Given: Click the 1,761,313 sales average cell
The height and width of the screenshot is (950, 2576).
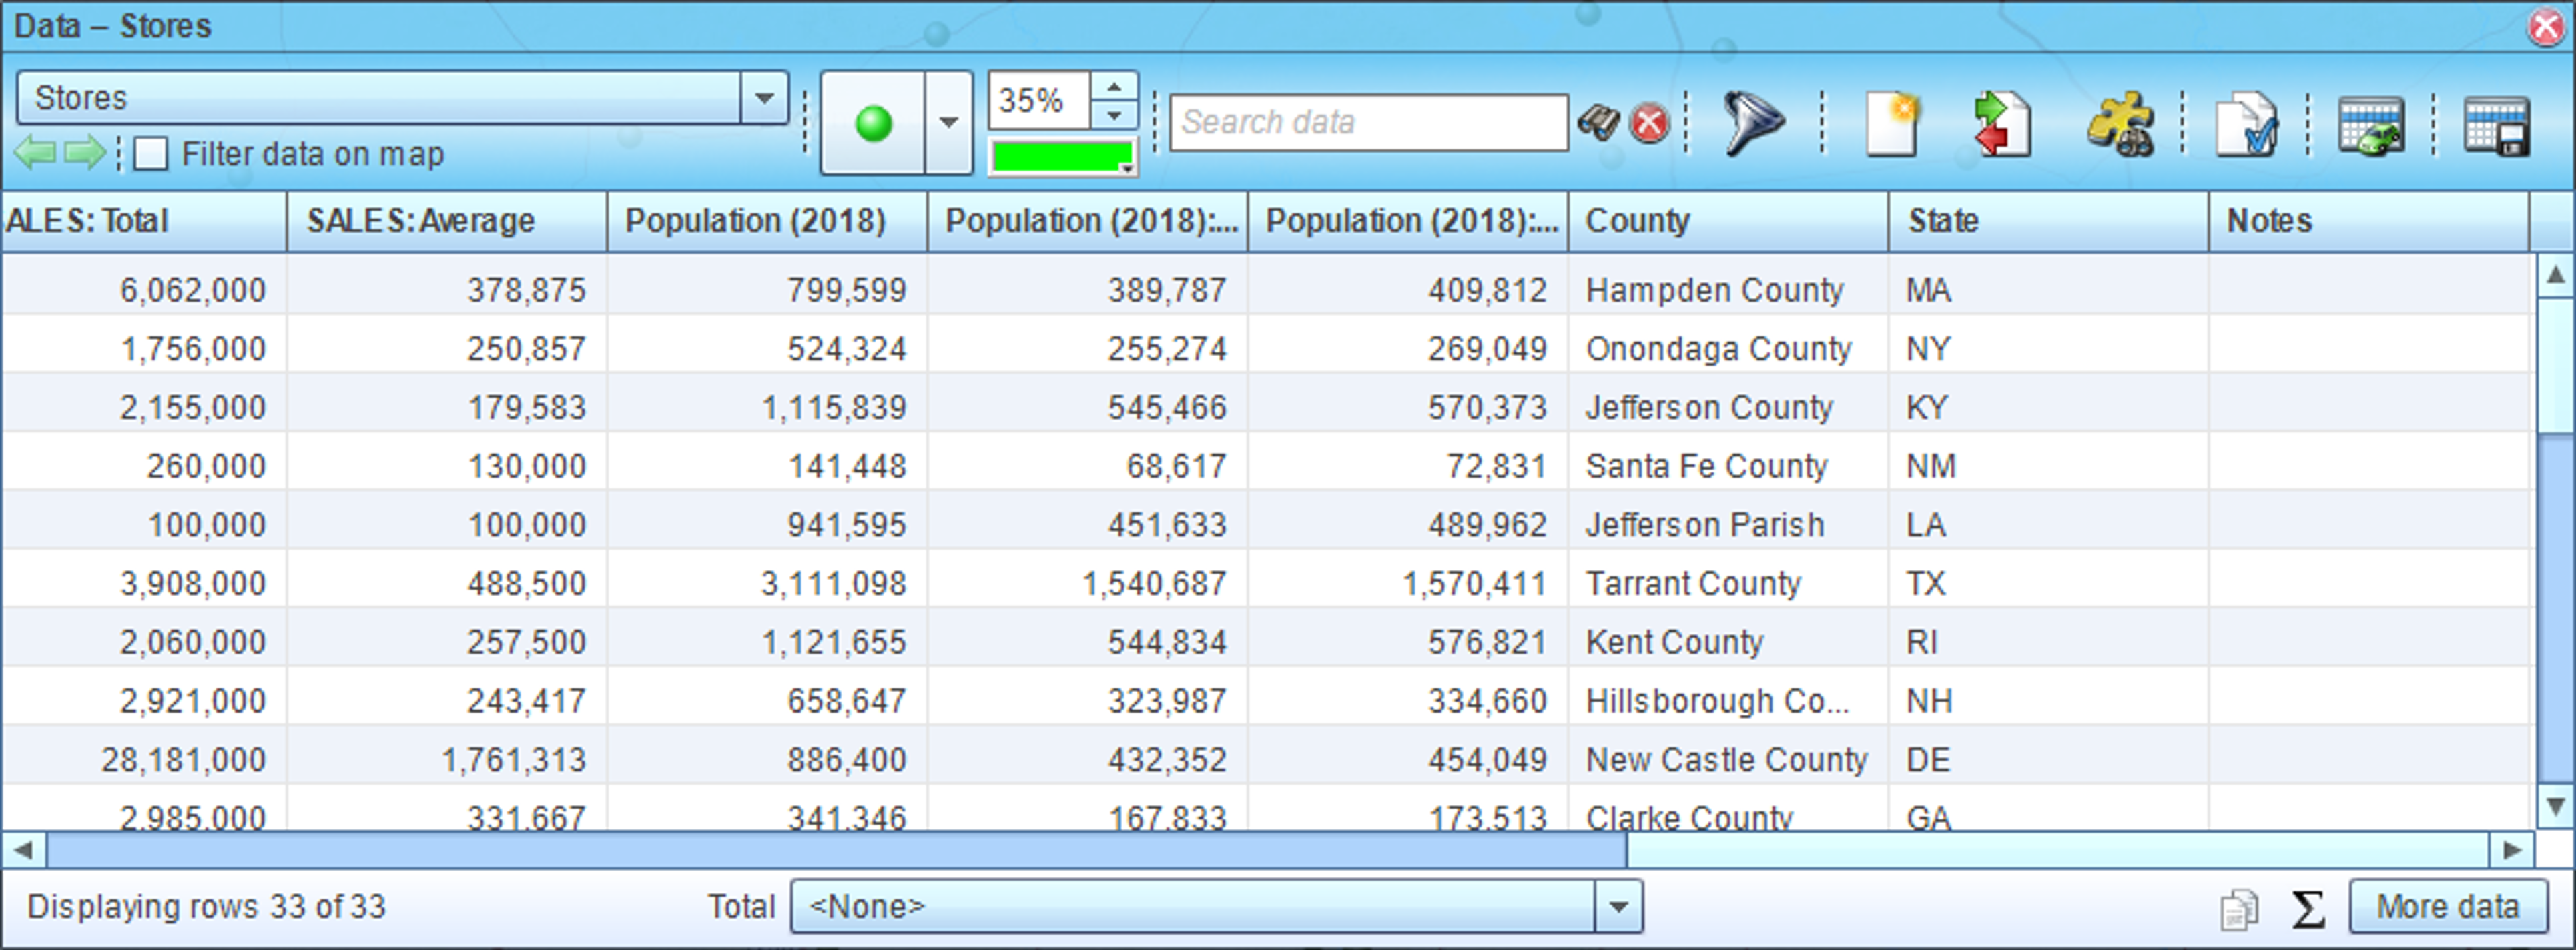Looking at the screenshot, I should pyautogui.click(x=447, y=759).
